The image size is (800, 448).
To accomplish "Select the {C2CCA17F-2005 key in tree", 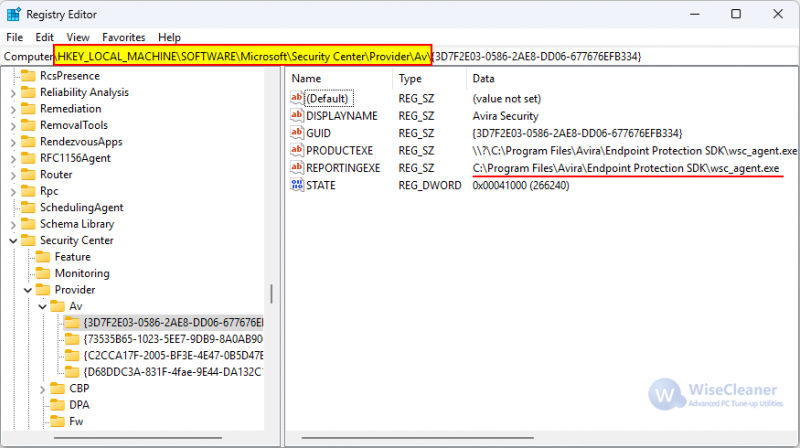I will (x=173, y=356).
